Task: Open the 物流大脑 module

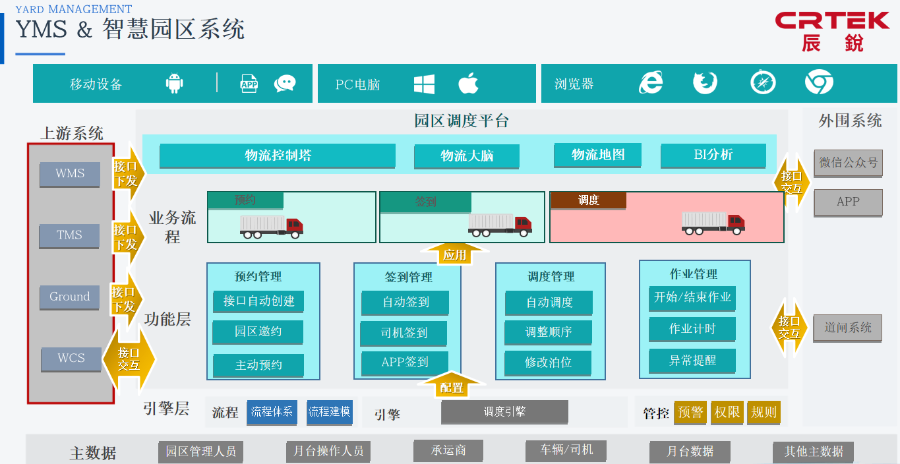Action: tap(467, 156)
